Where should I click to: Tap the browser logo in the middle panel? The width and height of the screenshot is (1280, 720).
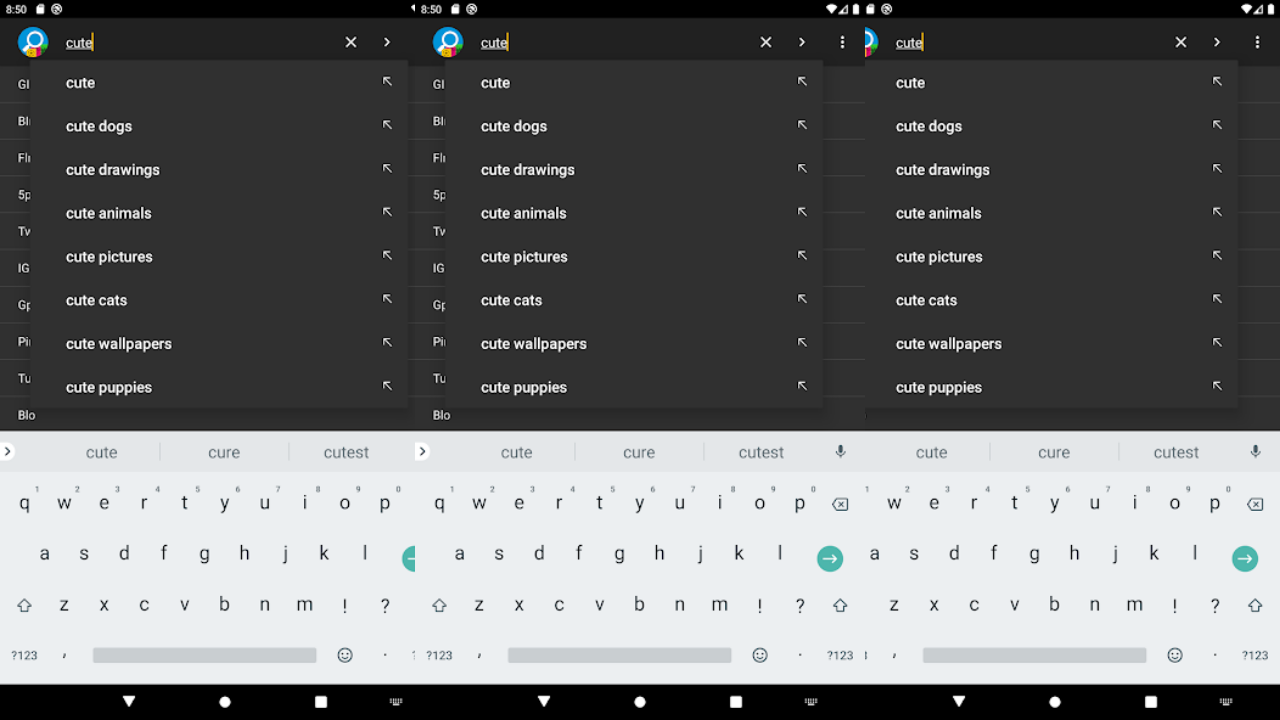point(448,42)
